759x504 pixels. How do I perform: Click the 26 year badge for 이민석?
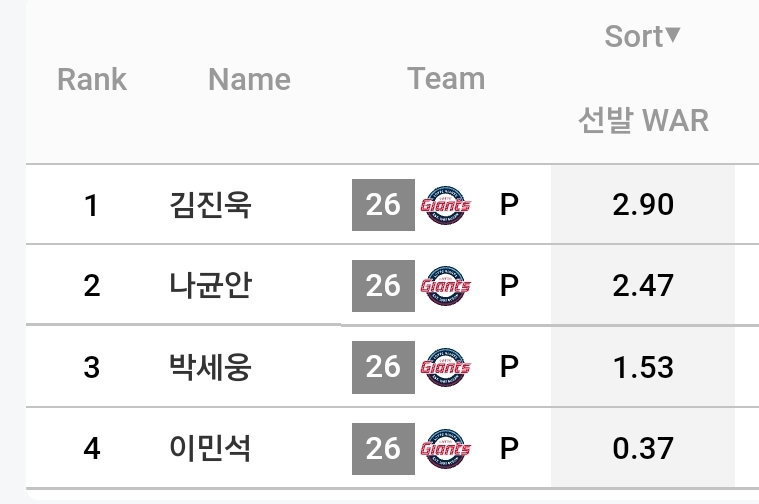pos(383,448)
